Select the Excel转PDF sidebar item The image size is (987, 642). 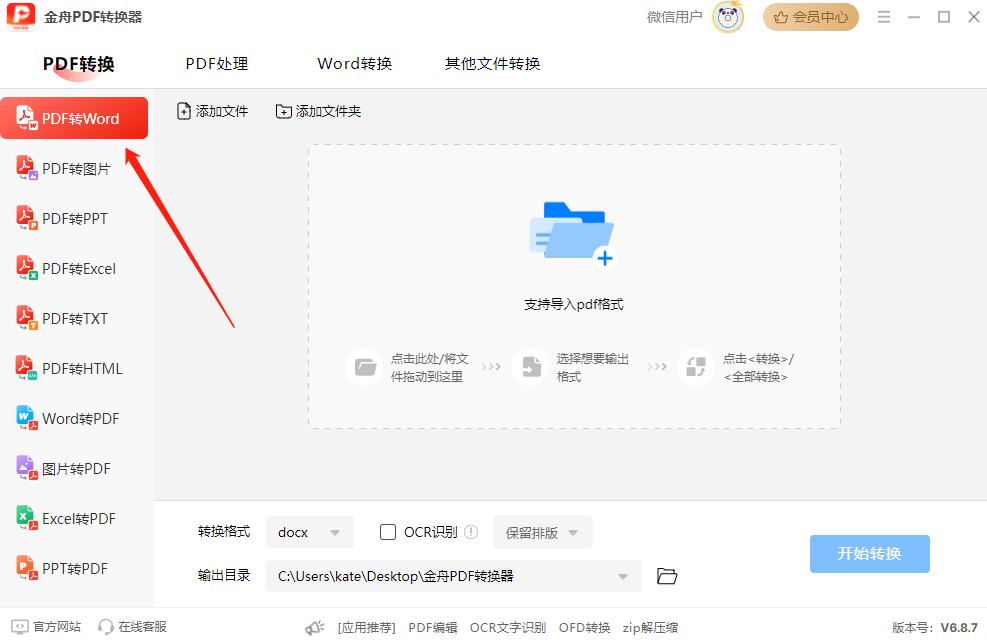point(74,519)
